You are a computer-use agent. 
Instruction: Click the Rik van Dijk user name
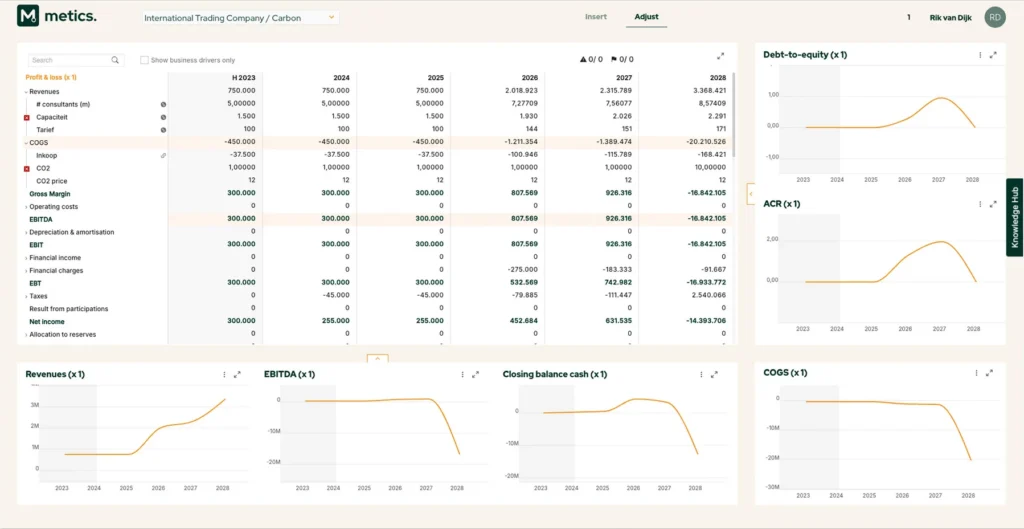[x=950, y=18]
